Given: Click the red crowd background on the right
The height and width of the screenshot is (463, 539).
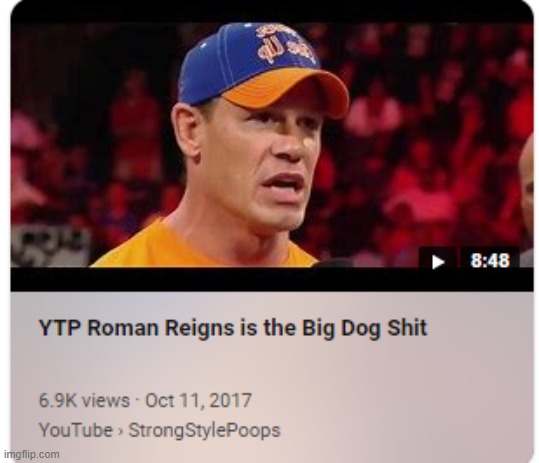Looking at the screenshot, I should tap(433, 137).
